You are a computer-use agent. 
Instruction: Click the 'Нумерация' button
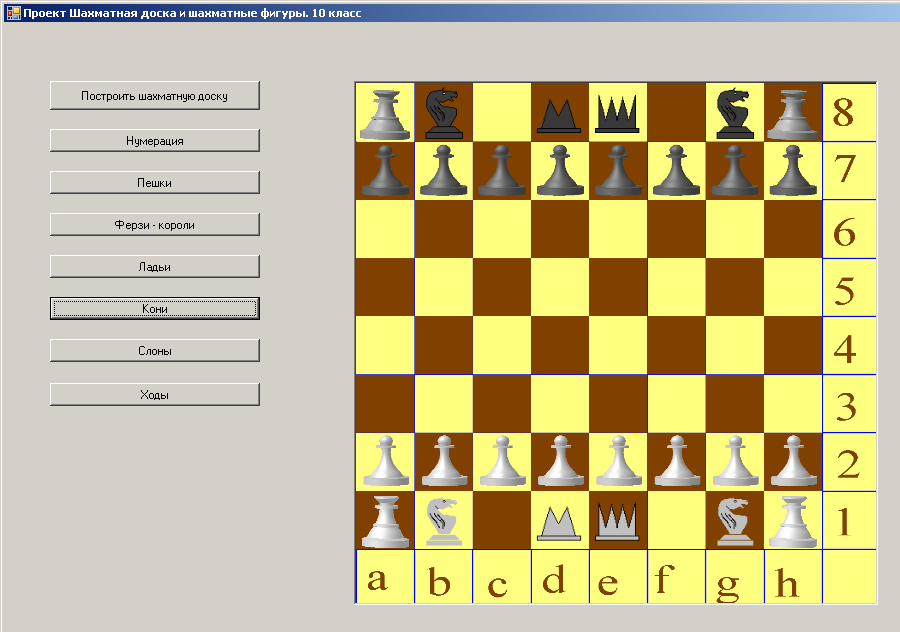click(155, 141)
